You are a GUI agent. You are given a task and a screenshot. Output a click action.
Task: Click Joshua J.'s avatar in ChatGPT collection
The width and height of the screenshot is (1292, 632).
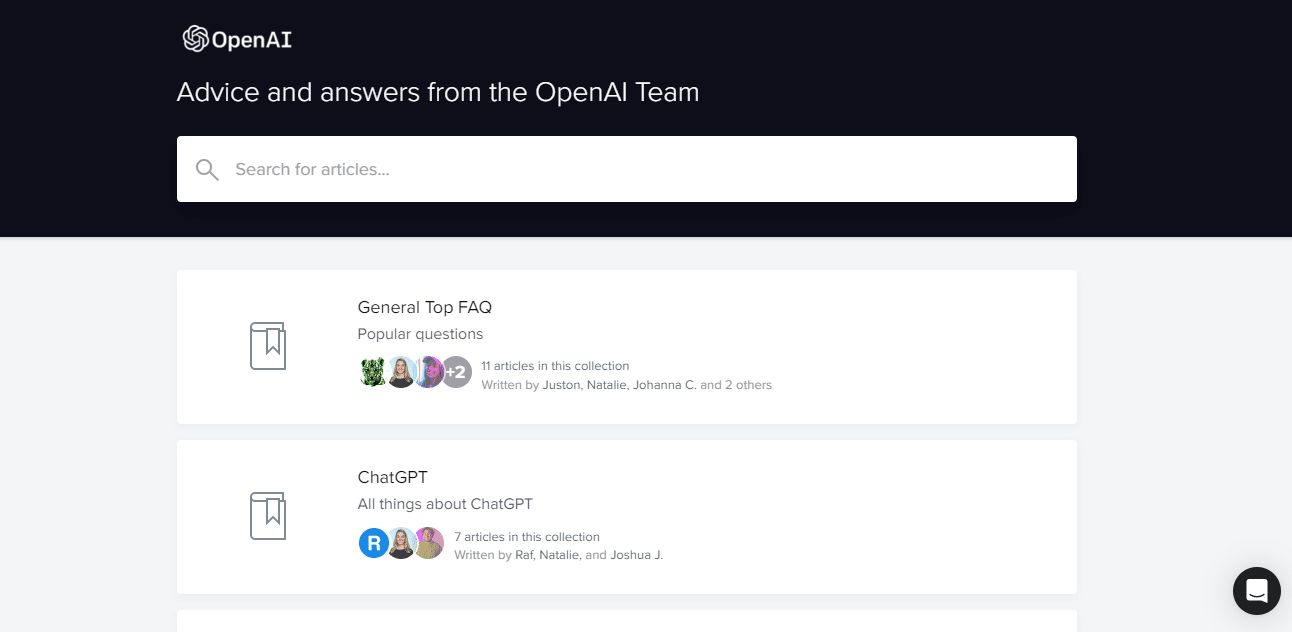coord(429,543)
